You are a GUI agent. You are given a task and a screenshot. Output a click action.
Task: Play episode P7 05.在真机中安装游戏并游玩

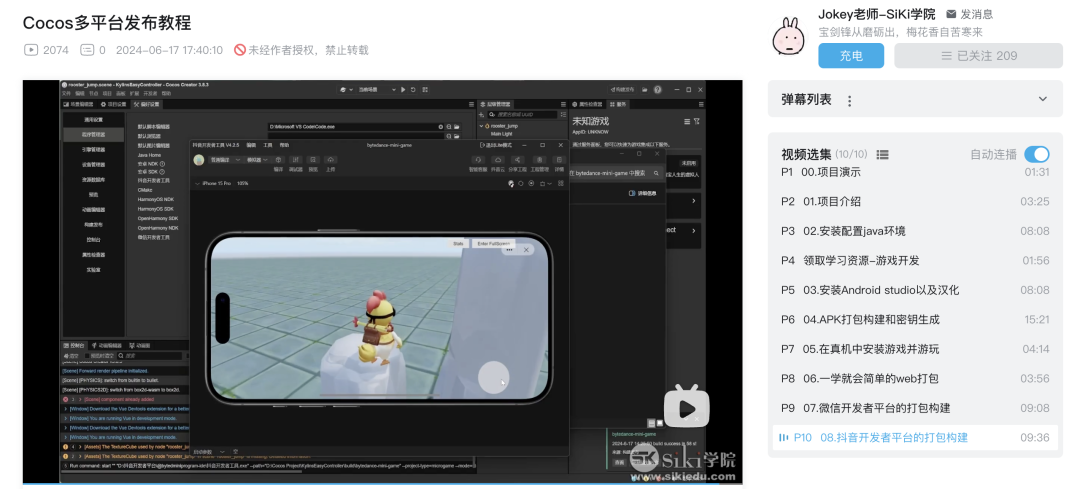pos(915,349)
